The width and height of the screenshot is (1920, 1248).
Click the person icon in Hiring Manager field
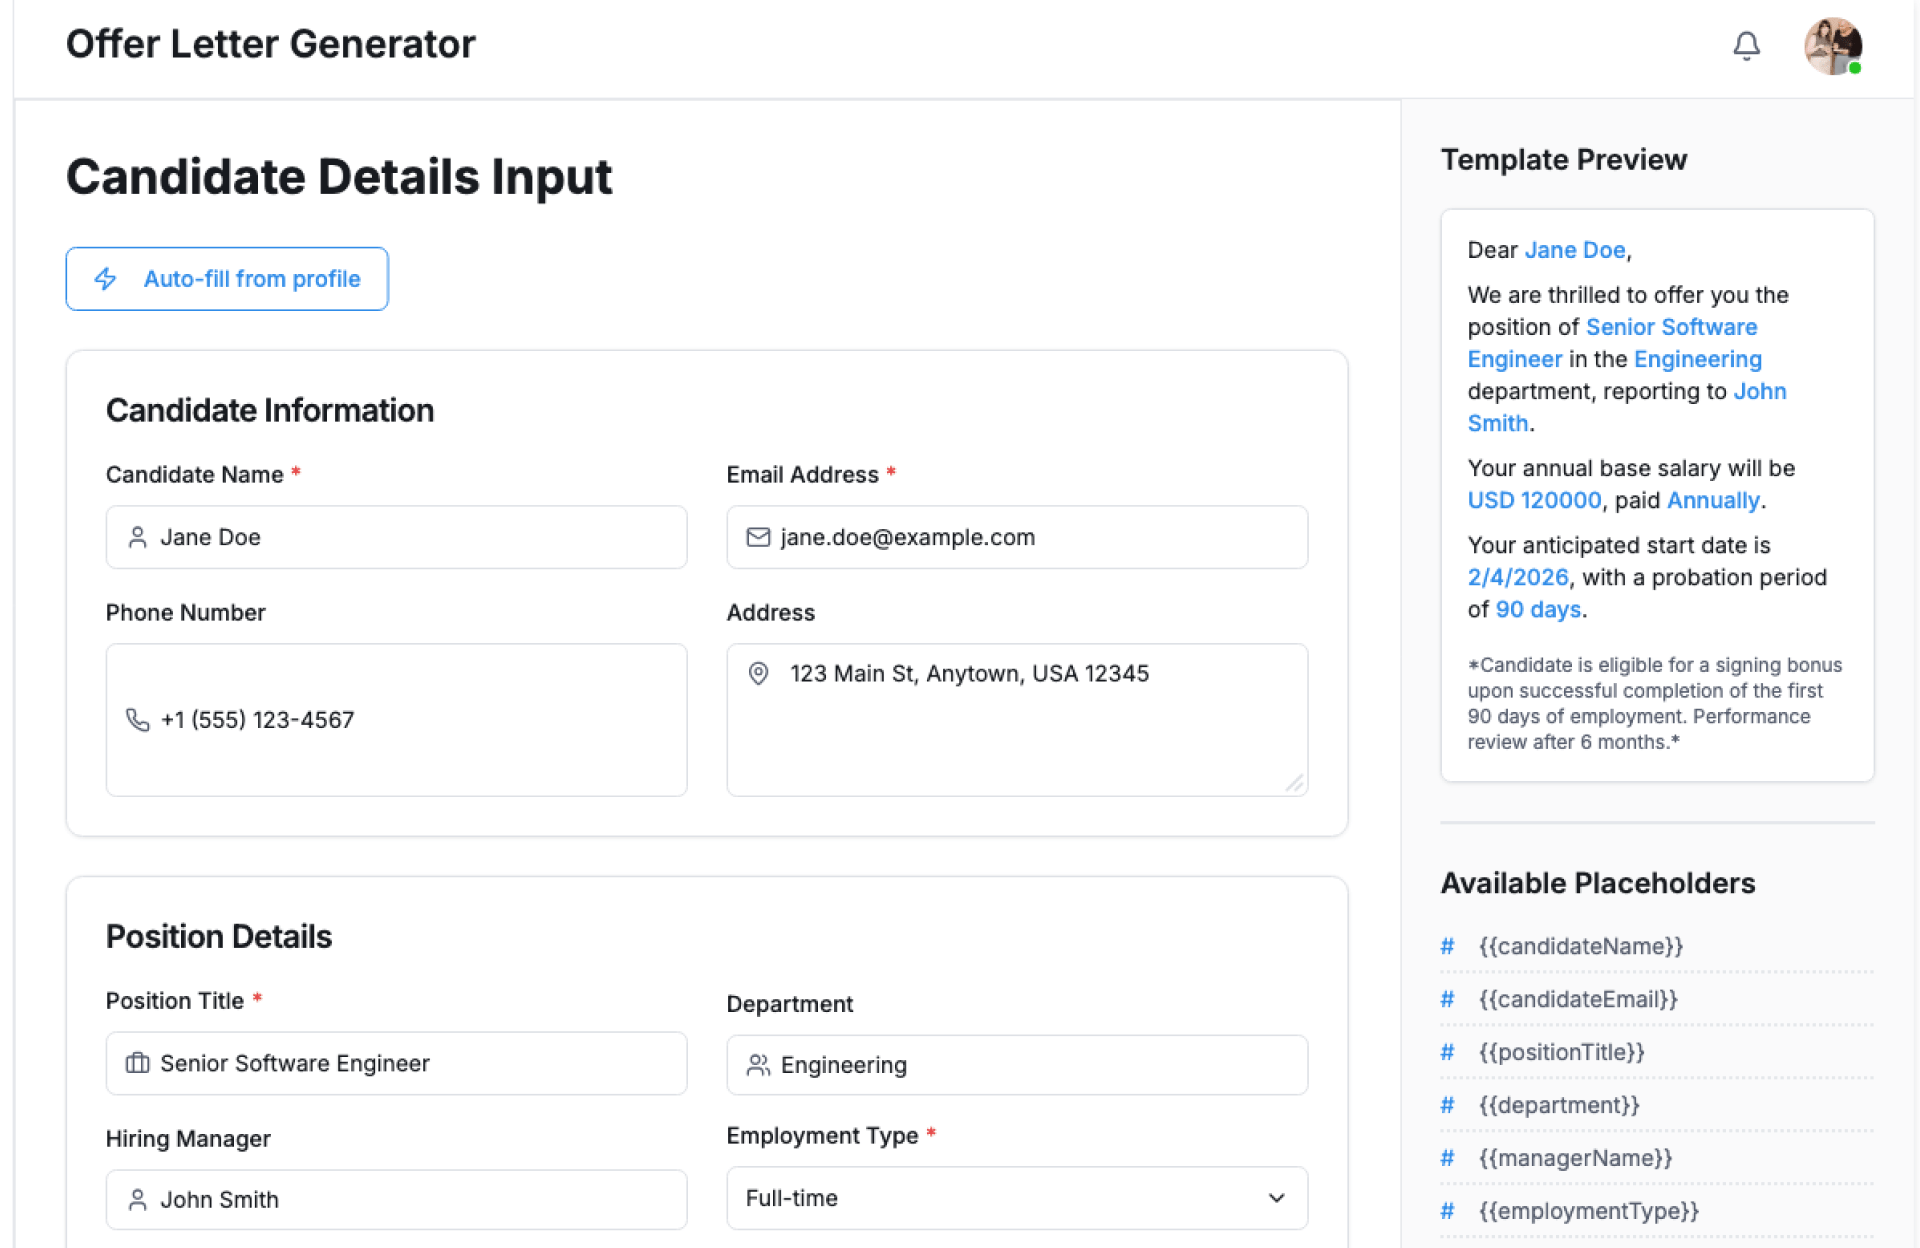click(x=138, y=1200)
